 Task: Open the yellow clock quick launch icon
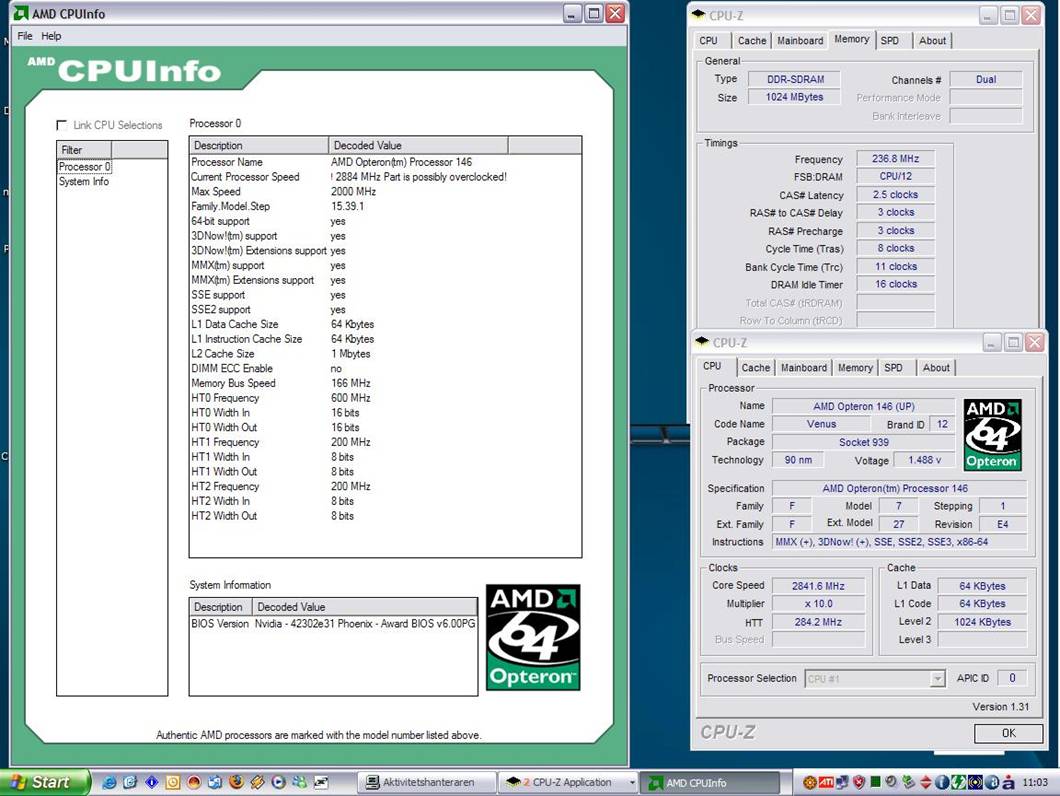172,782
